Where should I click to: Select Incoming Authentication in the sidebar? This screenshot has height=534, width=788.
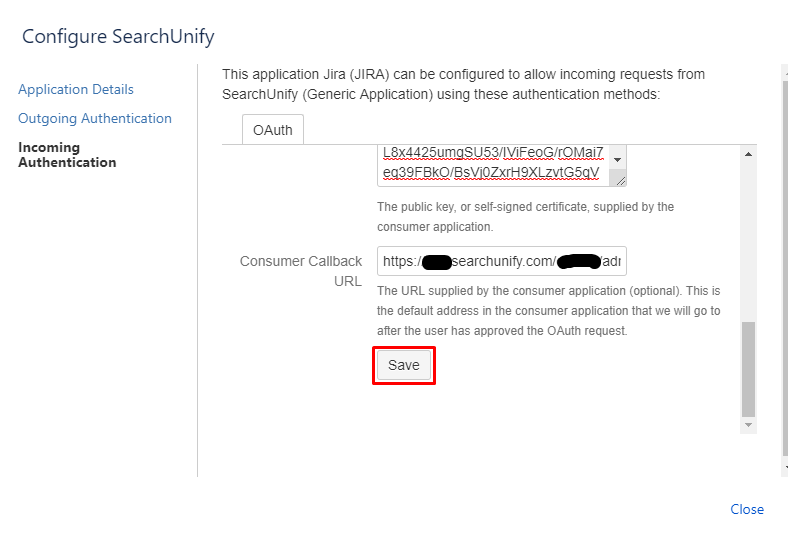67,155
